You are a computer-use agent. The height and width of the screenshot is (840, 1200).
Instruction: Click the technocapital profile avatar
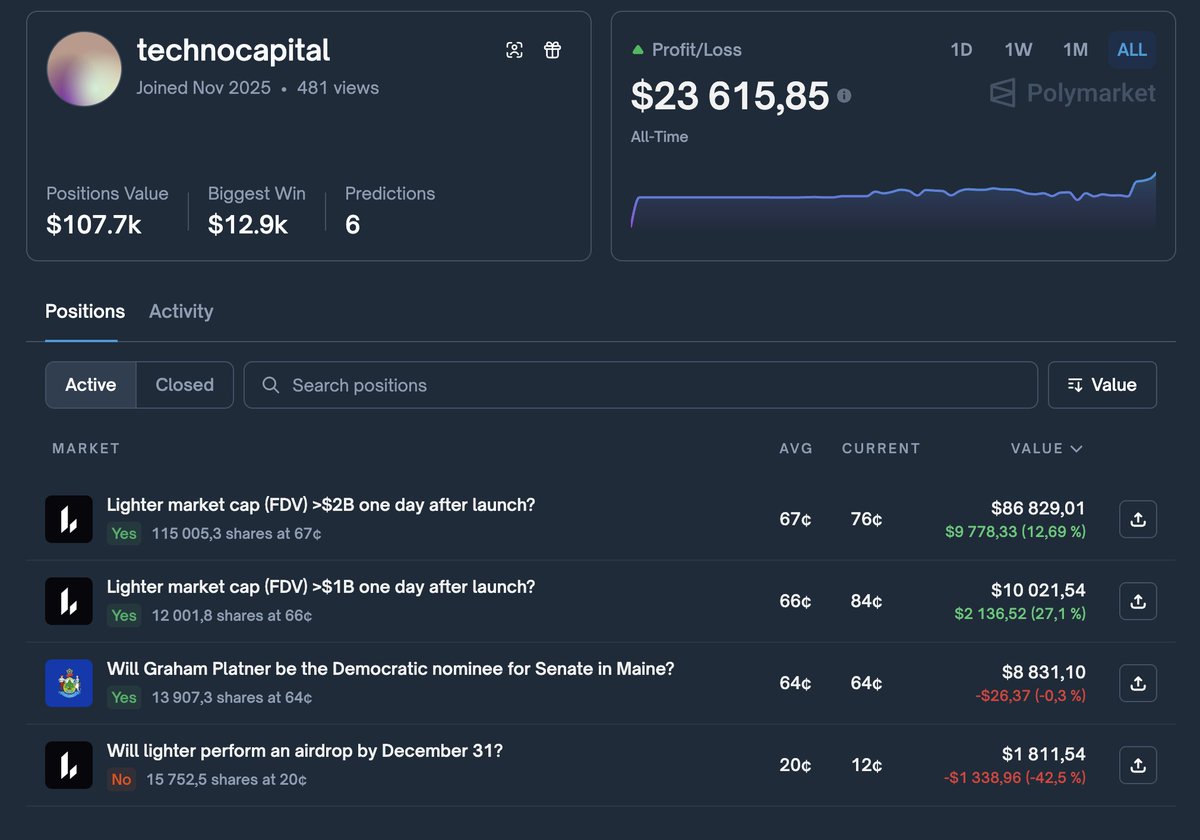[84, 68]
